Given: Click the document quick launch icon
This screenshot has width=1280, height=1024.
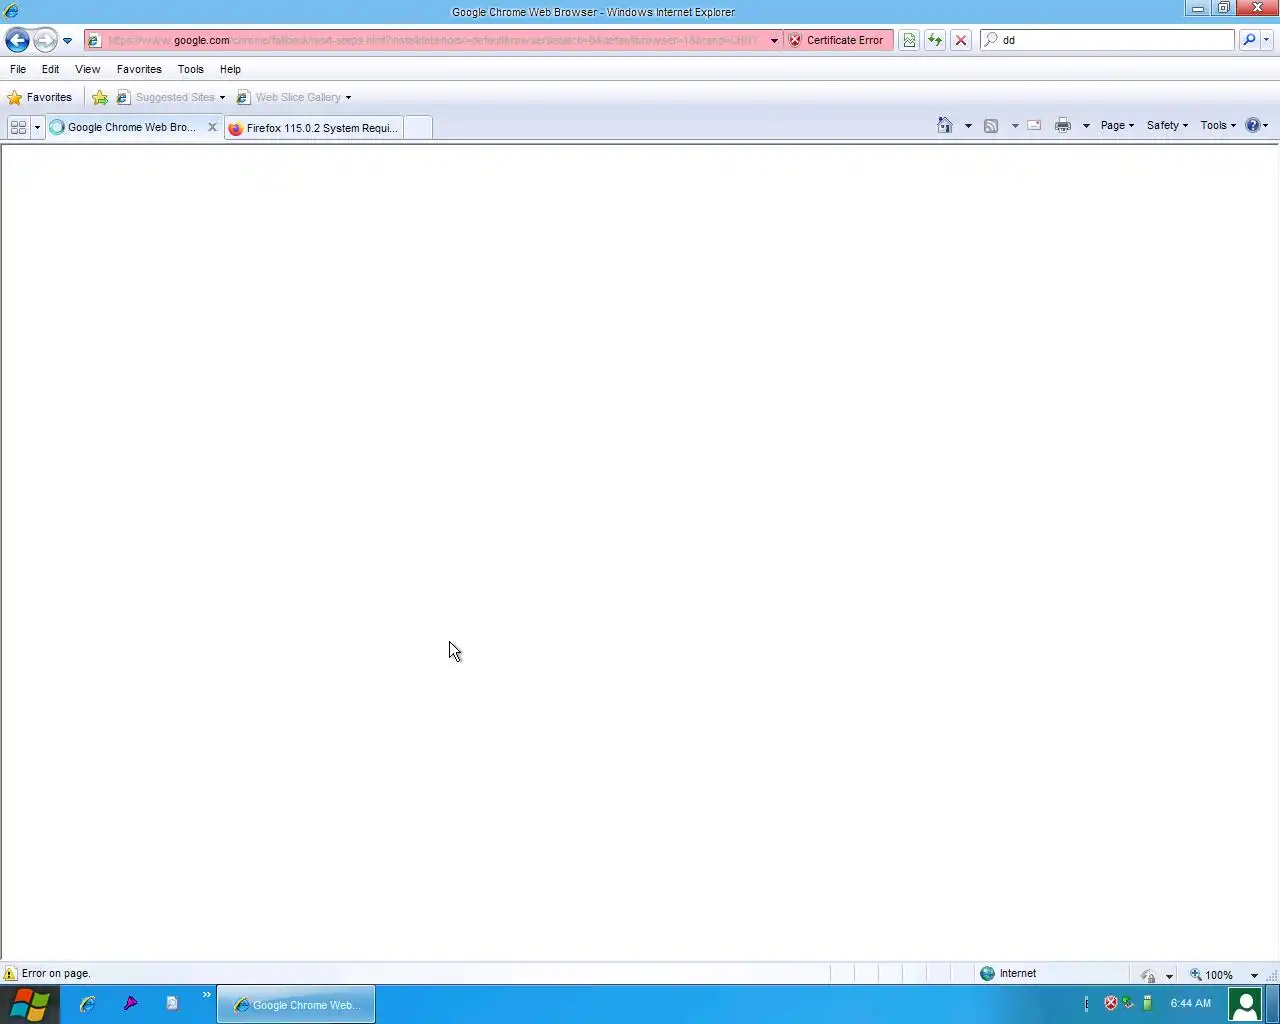Looking at the screenshot, I should click(x=172, y=1003).
